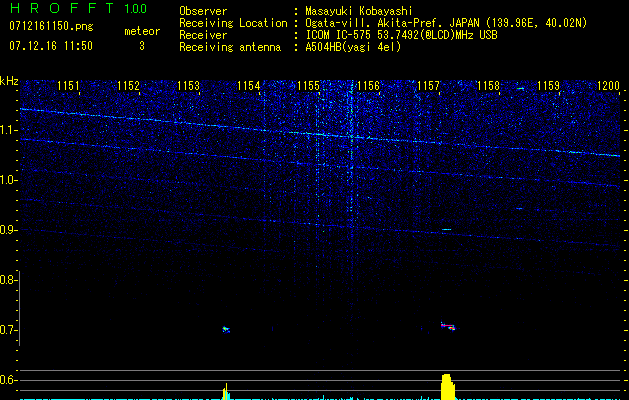Click the Receiver label
Image resolution: width=629 pixels, height=400 pixels.
(203, 35)
